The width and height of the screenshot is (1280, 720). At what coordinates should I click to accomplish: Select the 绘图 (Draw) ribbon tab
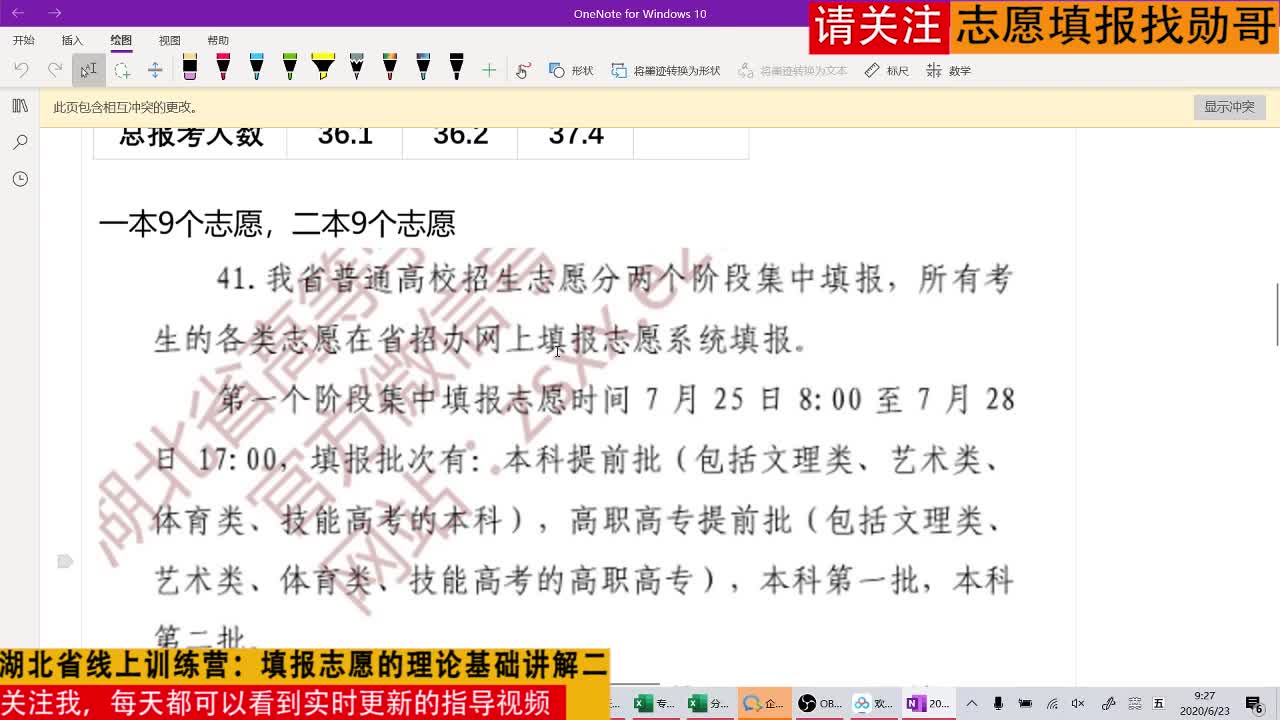(x=121, y=40)
